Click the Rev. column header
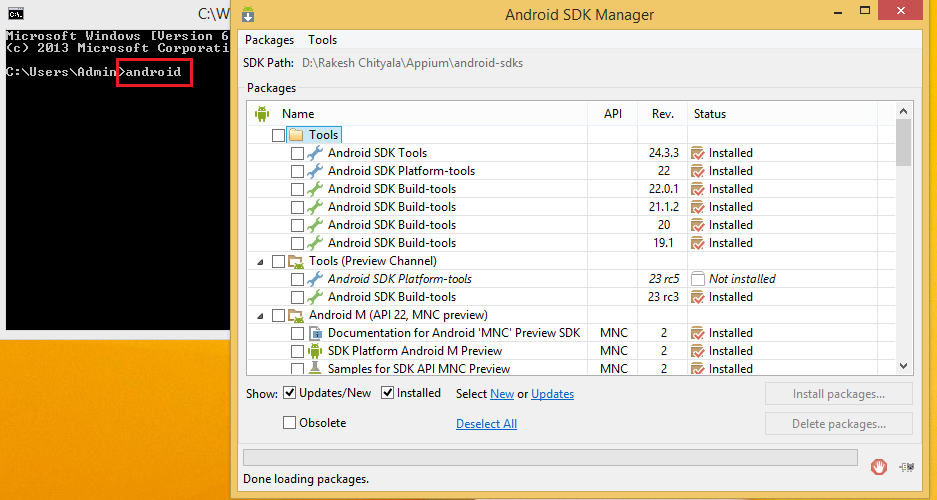Image resolution: width=937 pixels, height=500 pixels. pos(663,114)
